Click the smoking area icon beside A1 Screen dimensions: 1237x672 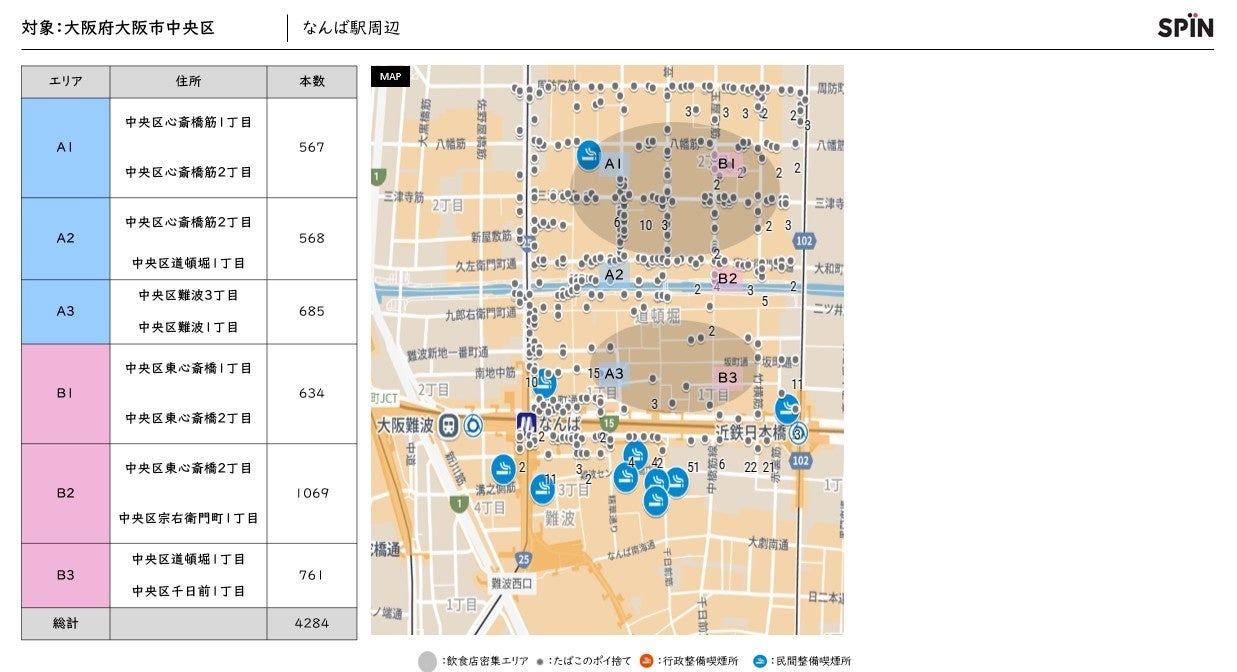(x=589, y=154)
